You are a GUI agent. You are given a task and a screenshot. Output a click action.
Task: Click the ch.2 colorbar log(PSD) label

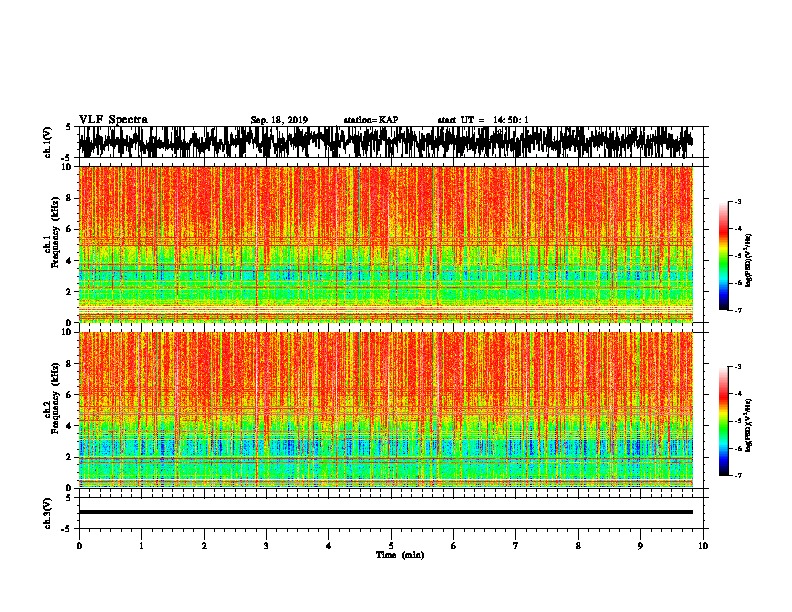[749, 426]
